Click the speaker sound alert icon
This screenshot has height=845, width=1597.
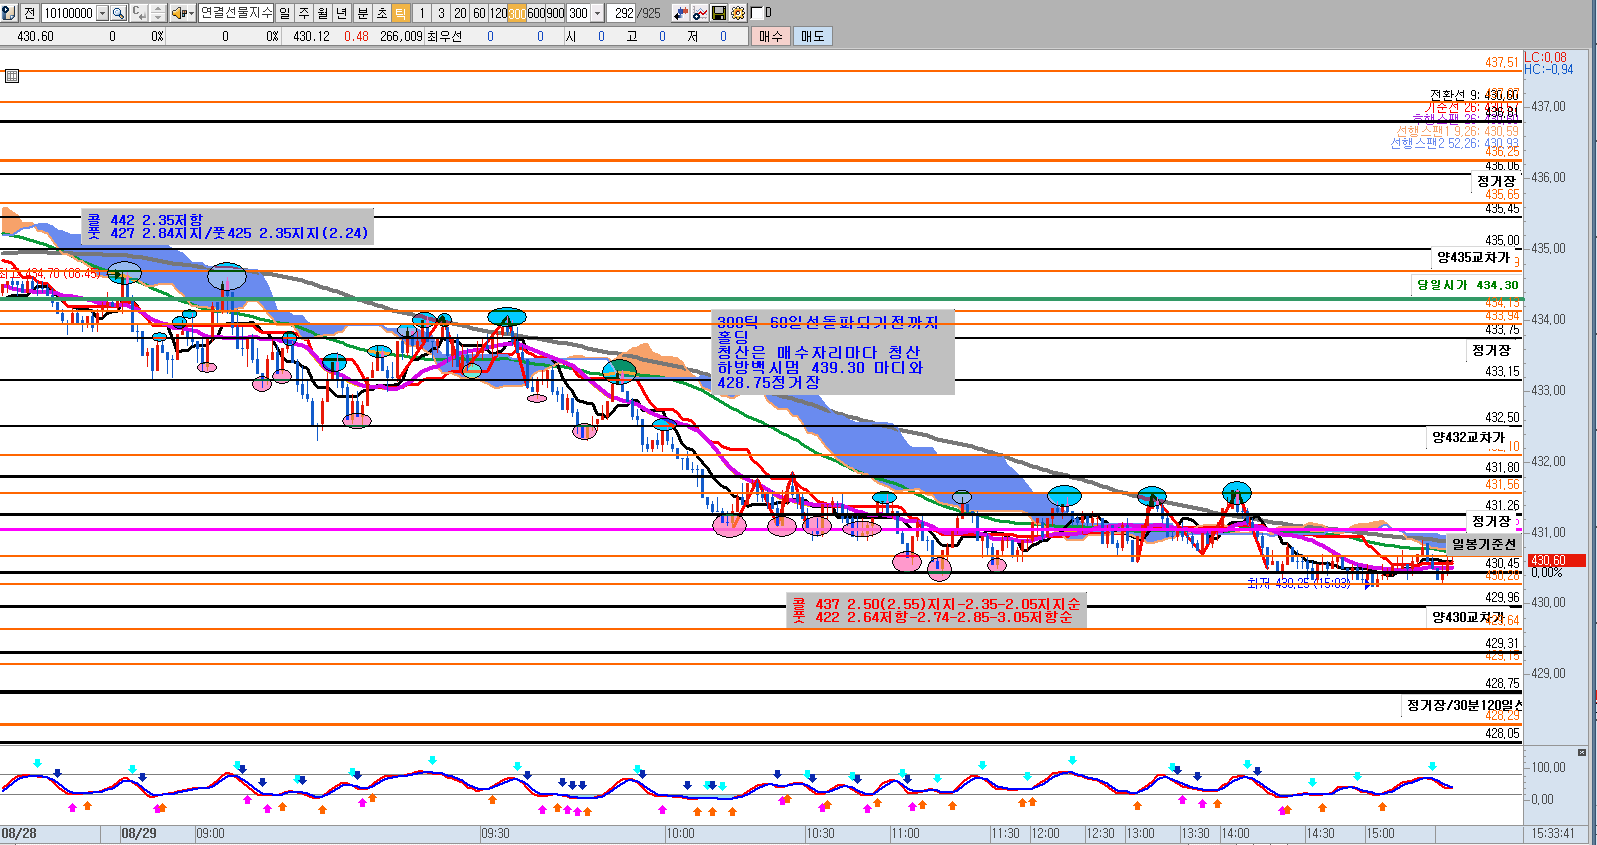click(178, 13)
